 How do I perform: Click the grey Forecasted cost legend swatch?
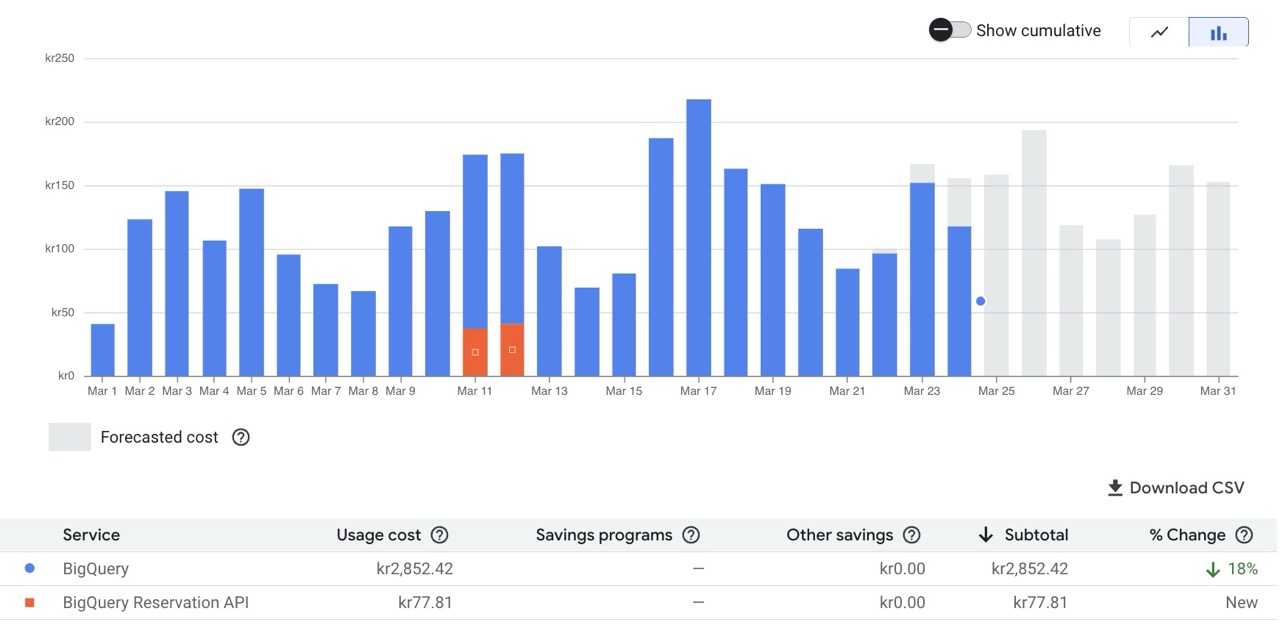pyautogui.click(x=69, y=437)
